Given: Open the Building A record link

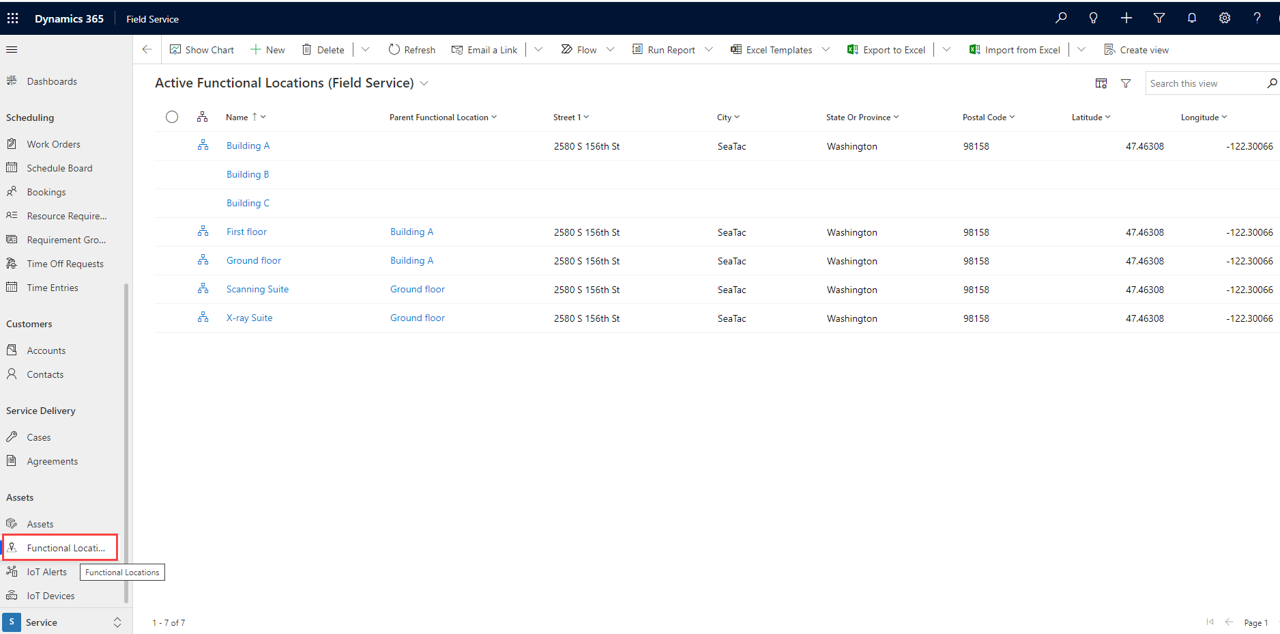Looking at the screenshot, I should [248, 146].
